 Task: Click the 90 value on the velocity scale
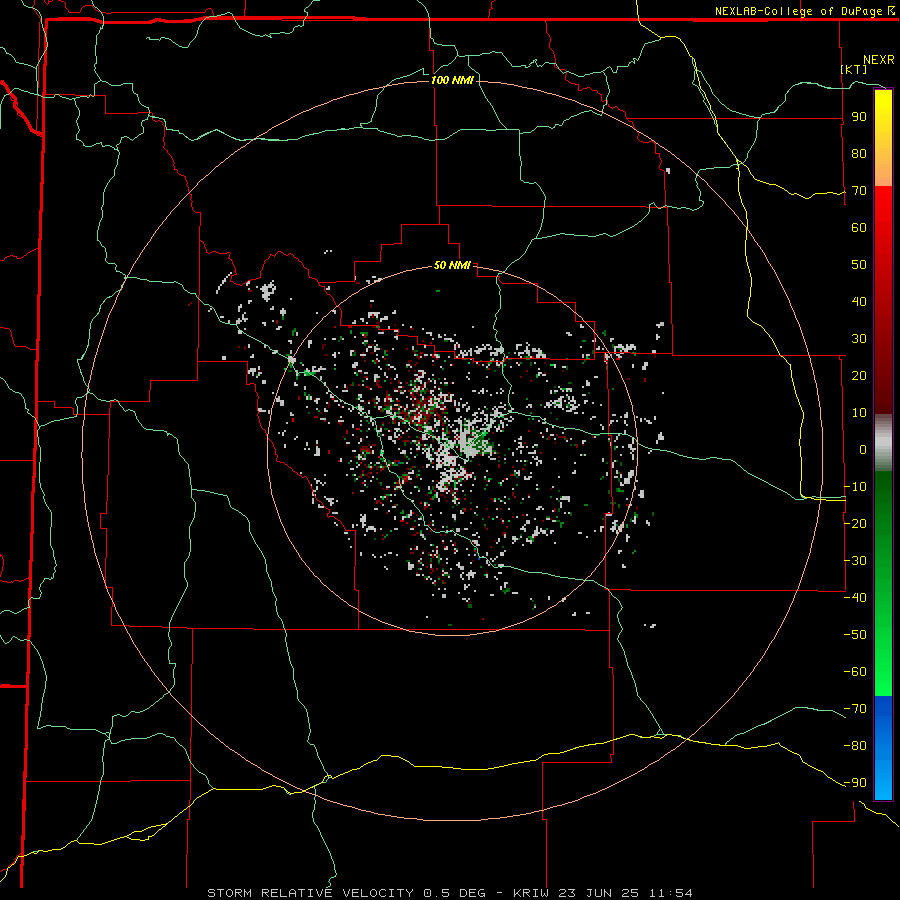[859, 117]
